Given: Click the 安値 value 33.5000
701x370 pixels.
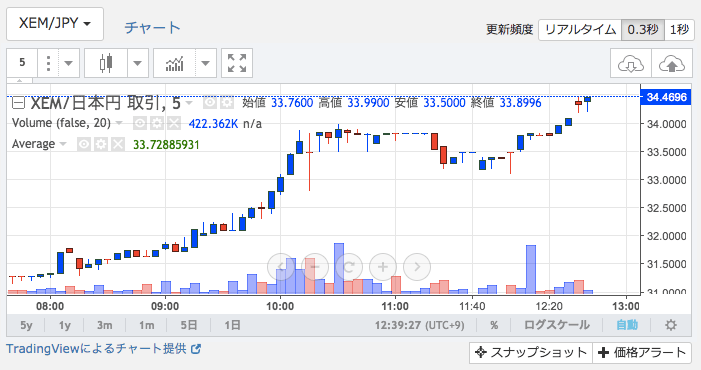Looking at the screenshot, I should point(444,103).
